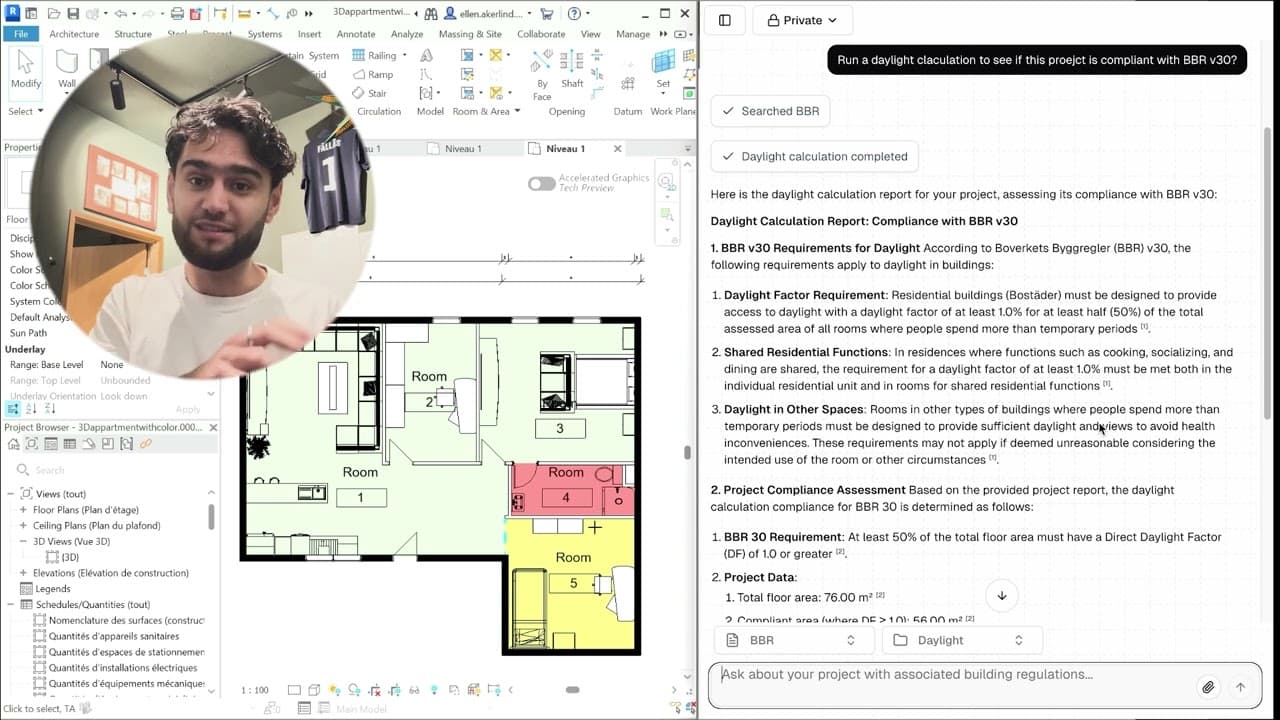Click the Shaft opening tool

tap(572, 68)
